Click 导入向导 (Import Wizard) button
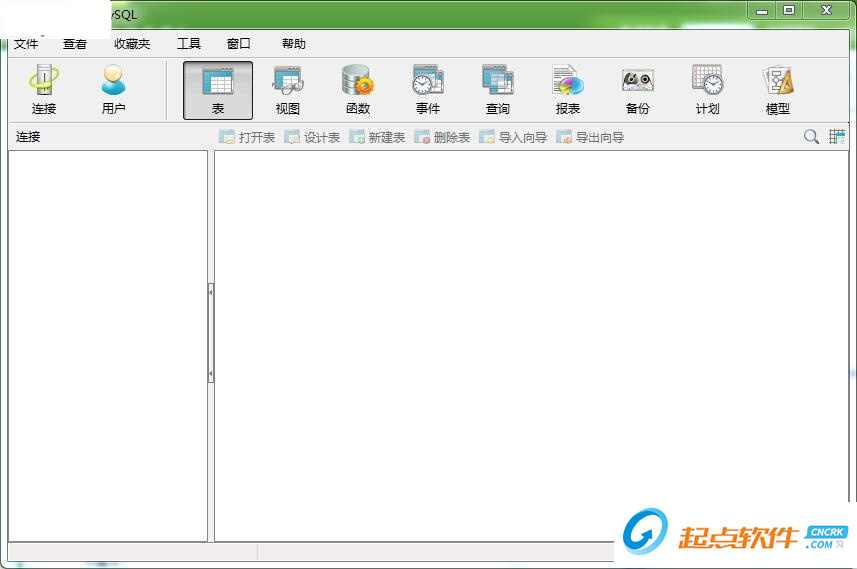Viewport: 857px width, 569px height. pyautogui.click(x=513, y=137)
